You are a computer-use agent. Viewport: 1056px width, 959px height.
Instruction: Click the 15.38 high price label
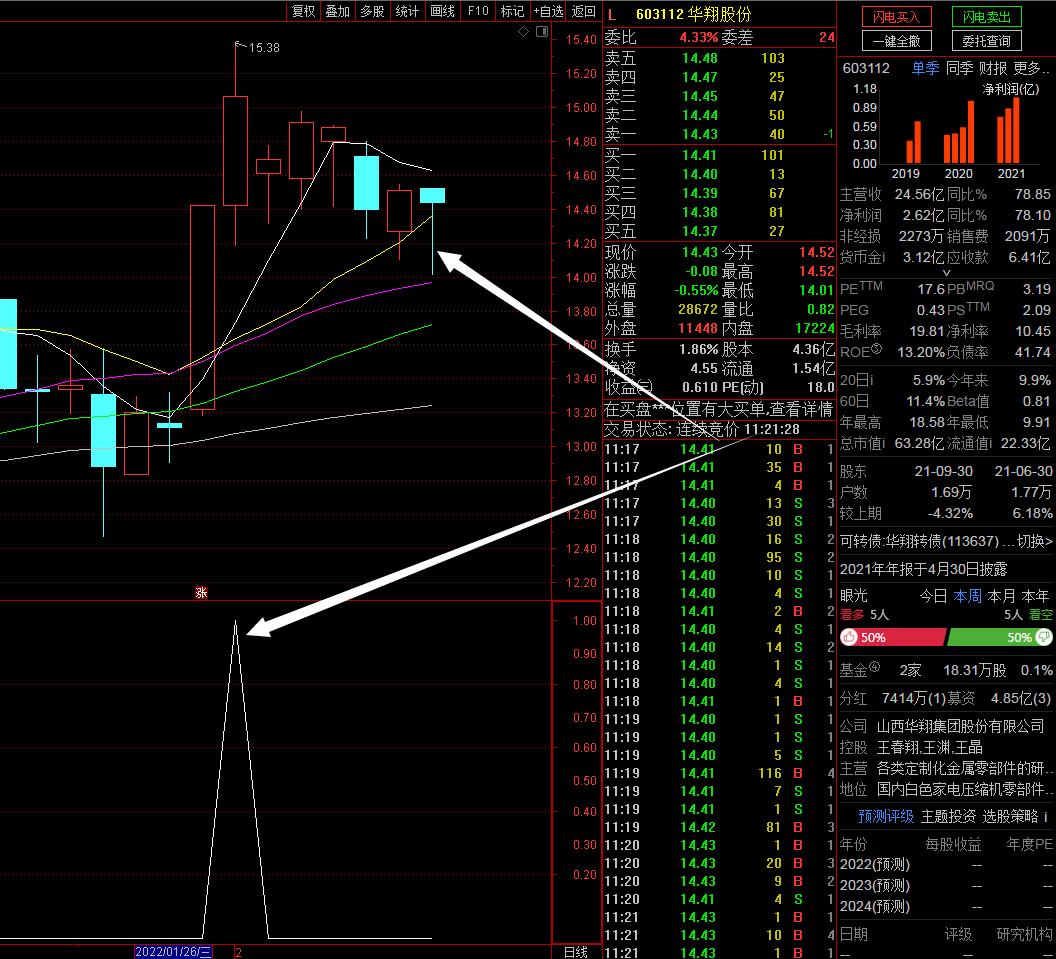[263, 47]
